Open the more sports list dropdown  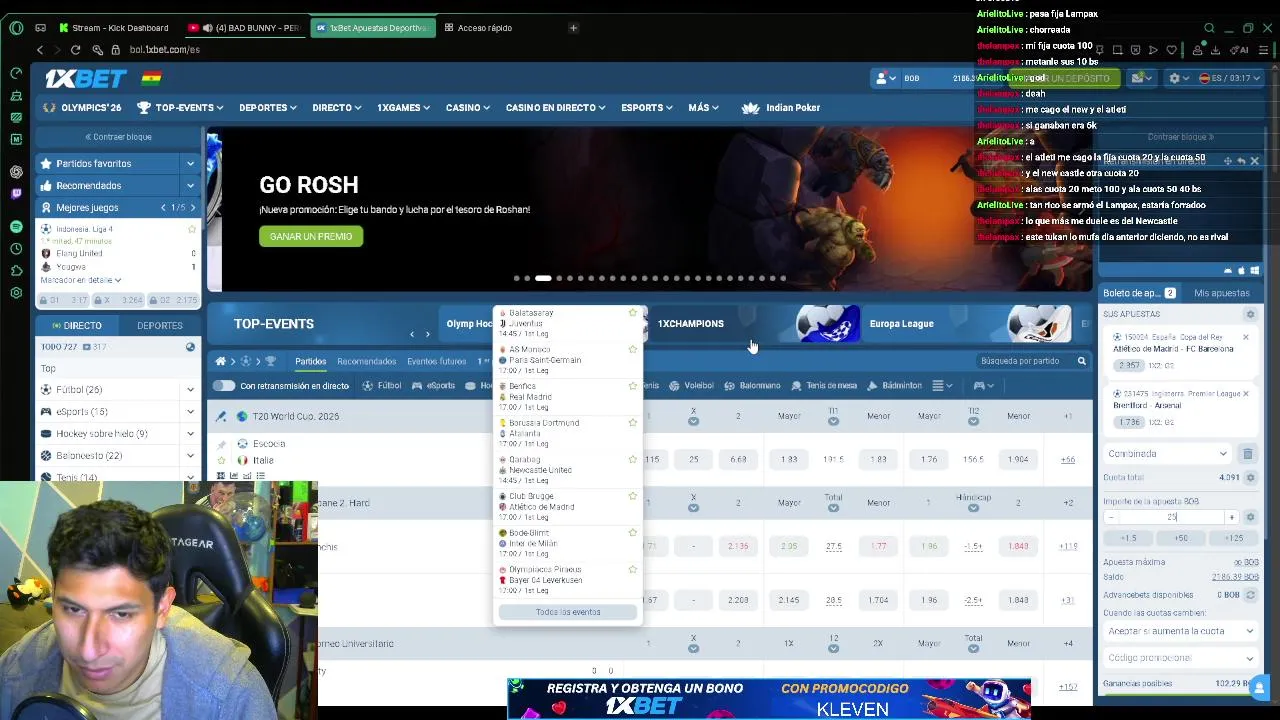coord(941,386)
